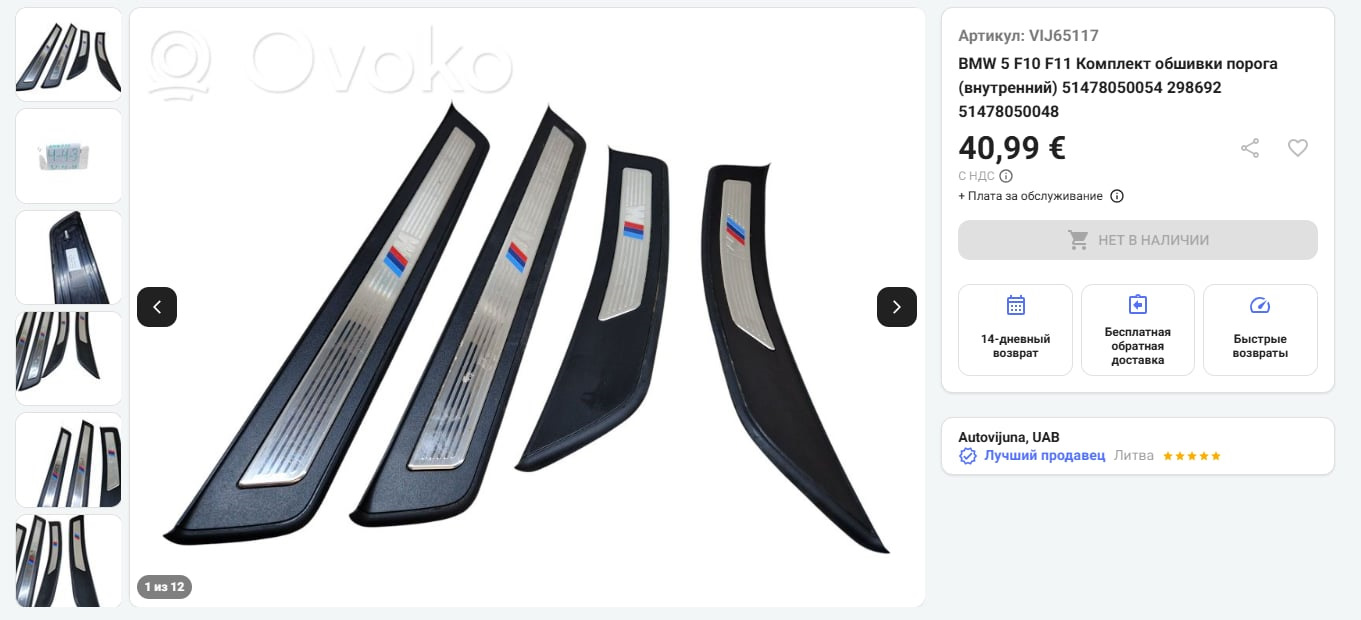Open info icon beside Плата за обслуживание
Viewport: 1361px width, 620px height.
pyautogui.click(x=1117, y=196)
